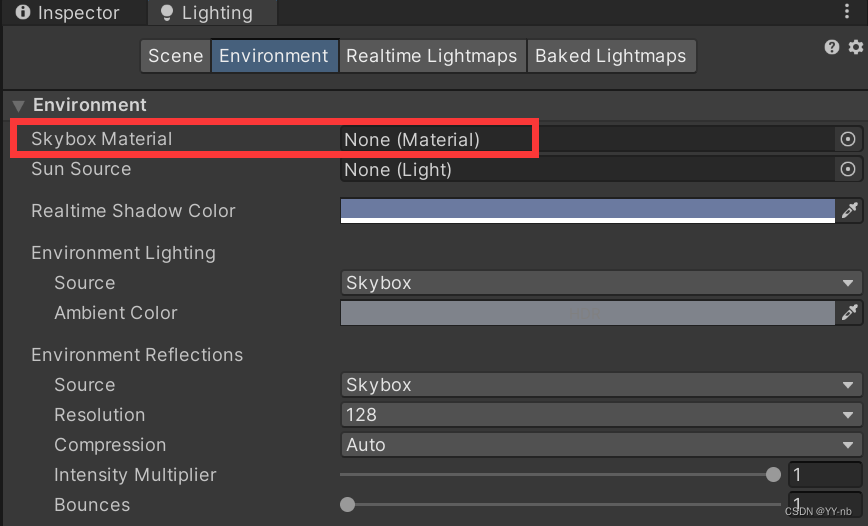Click the Realtime Shadow Color label

pyautogui.click(x=133, y=211)
